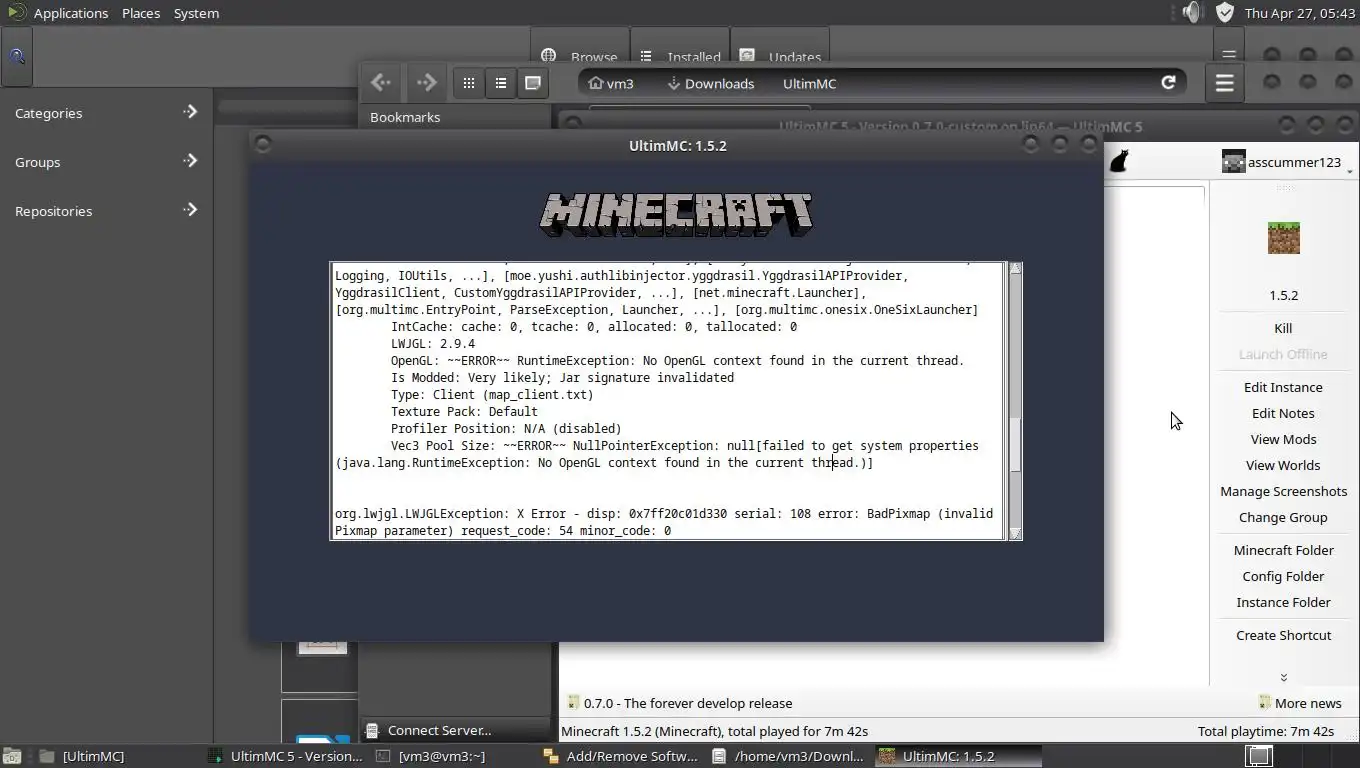This screenshot has width=1360, height=768.
Task: Open the Add/Remove Software hamburger menu
Action: 1229,55
